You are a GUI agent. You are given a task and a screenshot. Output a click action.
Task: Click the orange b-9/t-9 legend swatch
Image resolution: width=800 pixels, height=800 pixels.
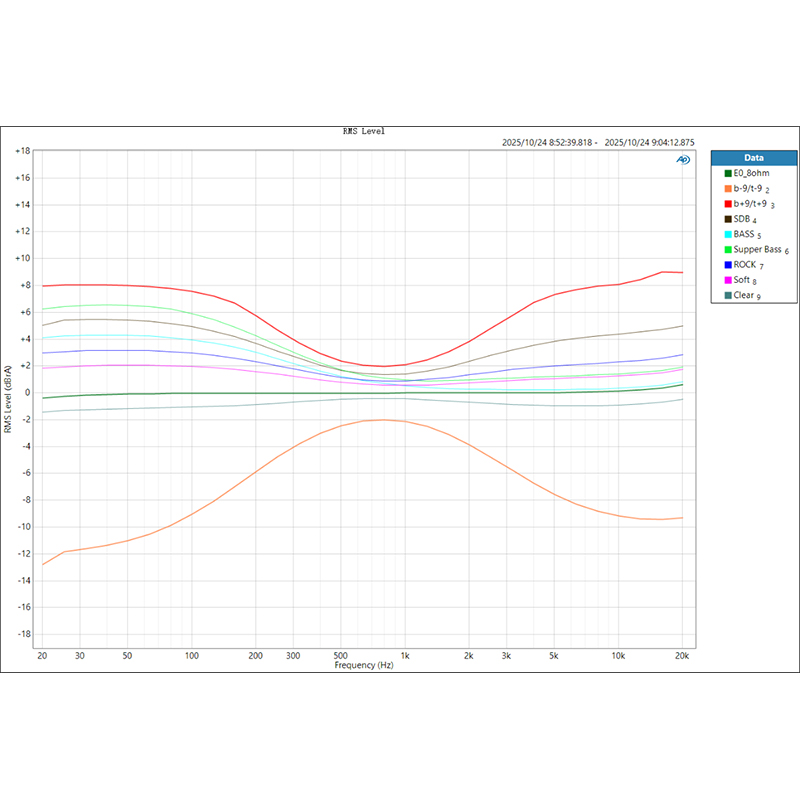[729, 189]
